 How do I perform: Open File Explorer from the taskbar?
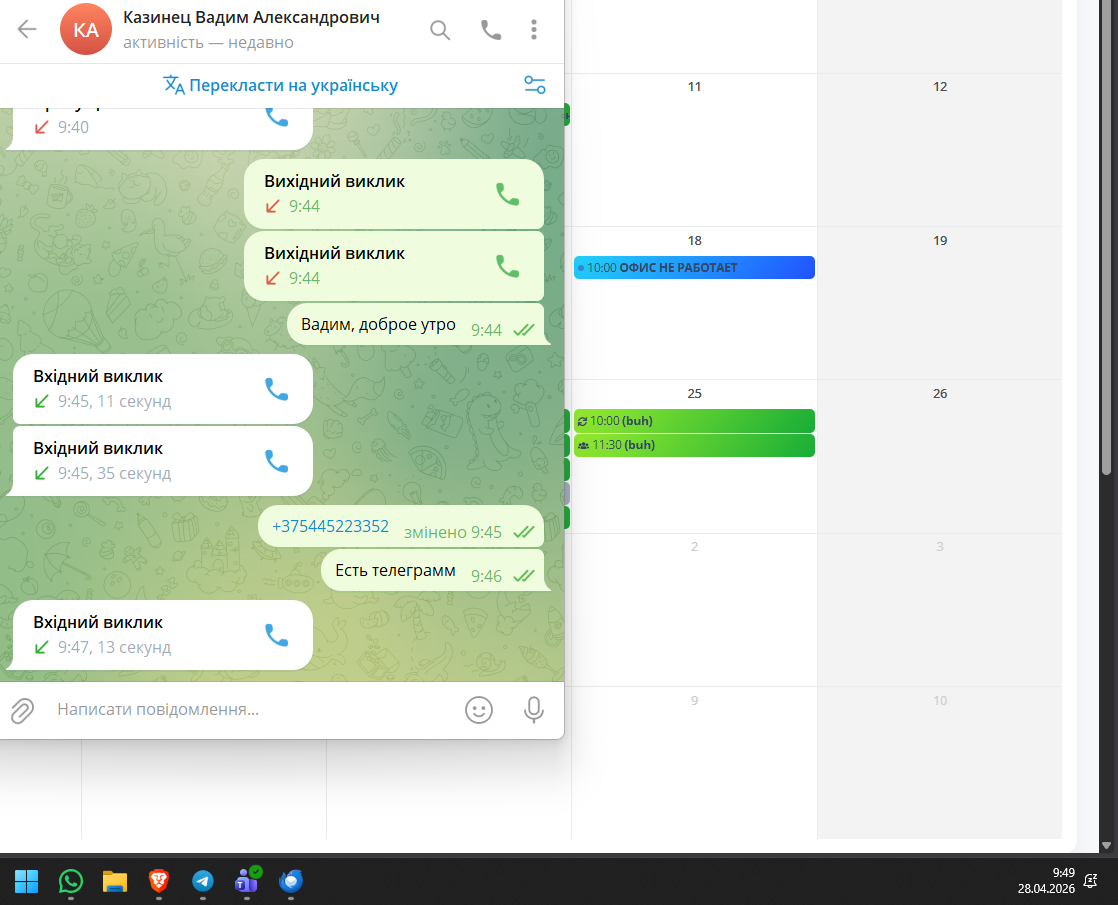click(115, 881)
